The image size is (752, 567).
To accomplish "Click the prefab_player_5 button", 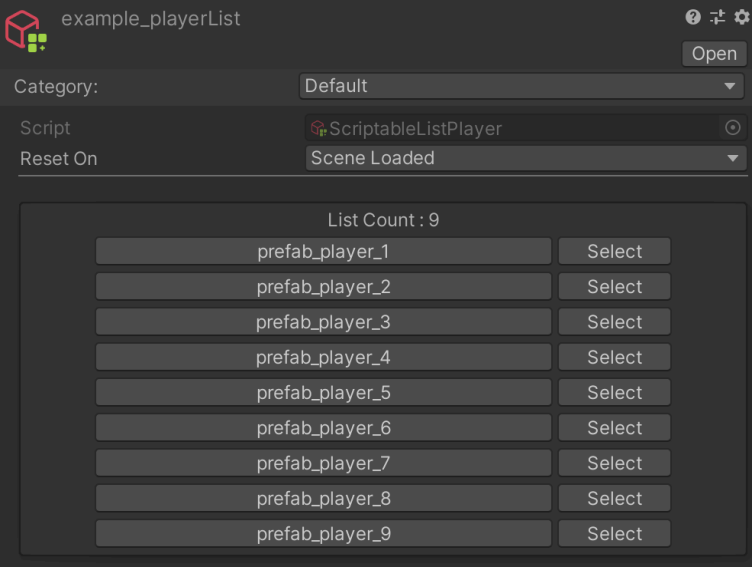I will (323, 392).
